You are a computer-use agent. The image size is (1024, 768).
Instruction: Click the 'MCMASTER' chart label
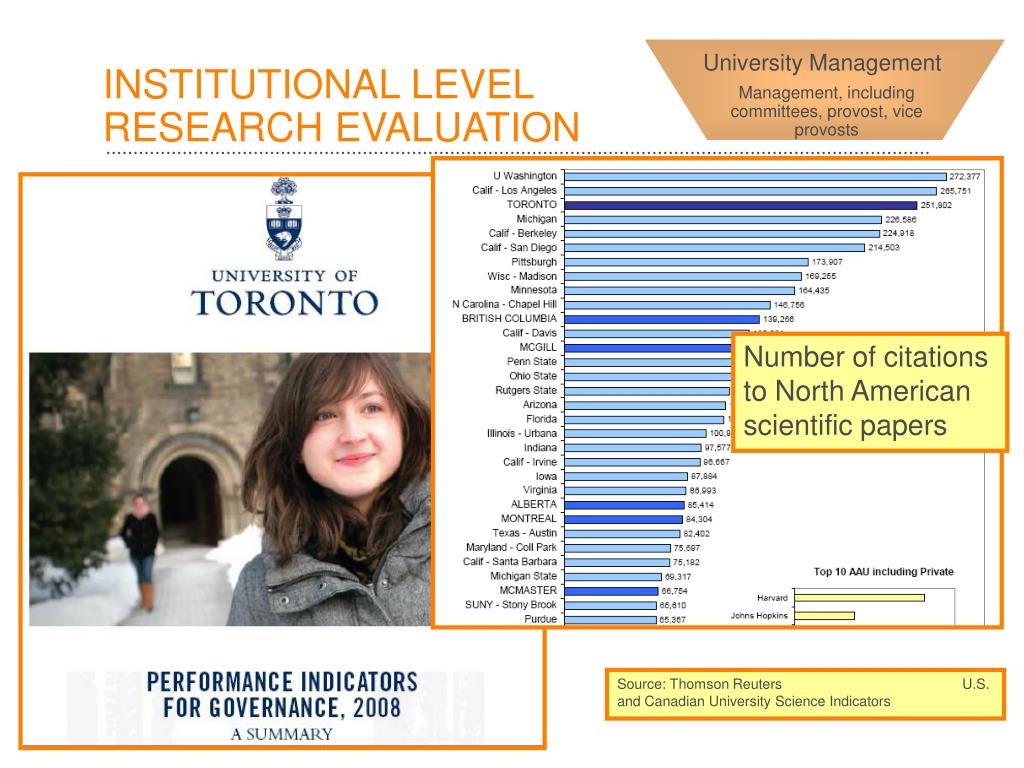(528, 590)
